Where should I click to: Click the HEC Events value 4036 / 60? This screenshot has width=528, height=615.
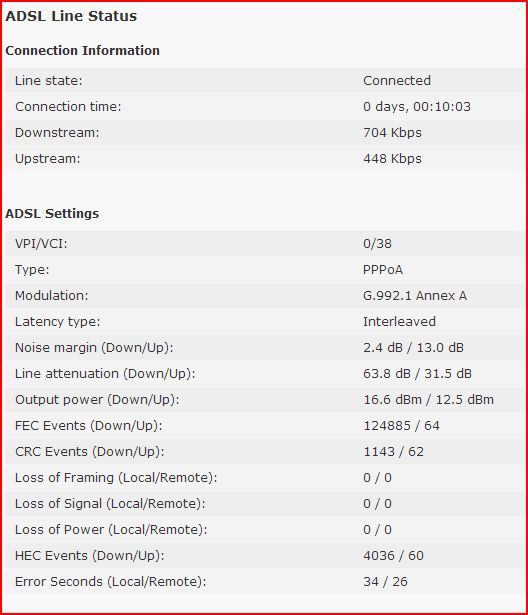click(393, 556)
